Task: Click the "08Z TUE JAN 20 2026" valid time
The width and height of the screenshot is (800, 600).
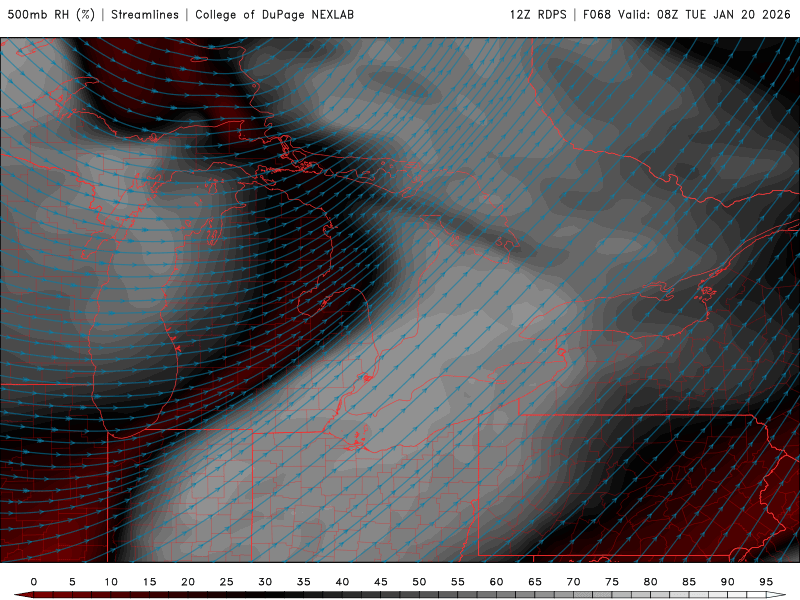Action: click(723, 15)
